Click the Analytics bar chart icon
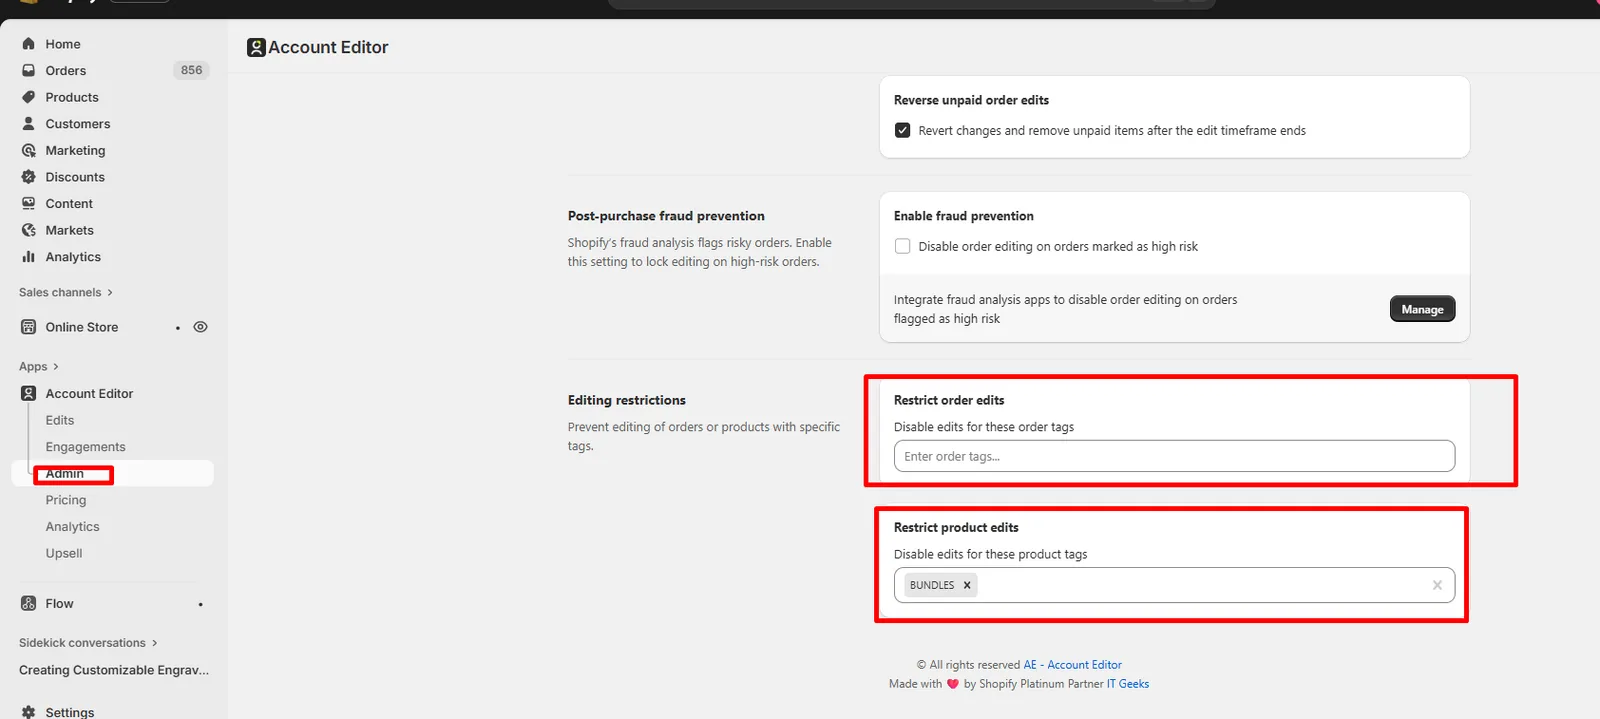Screen dimensions: 1600x719 click(x=28, y=257)
